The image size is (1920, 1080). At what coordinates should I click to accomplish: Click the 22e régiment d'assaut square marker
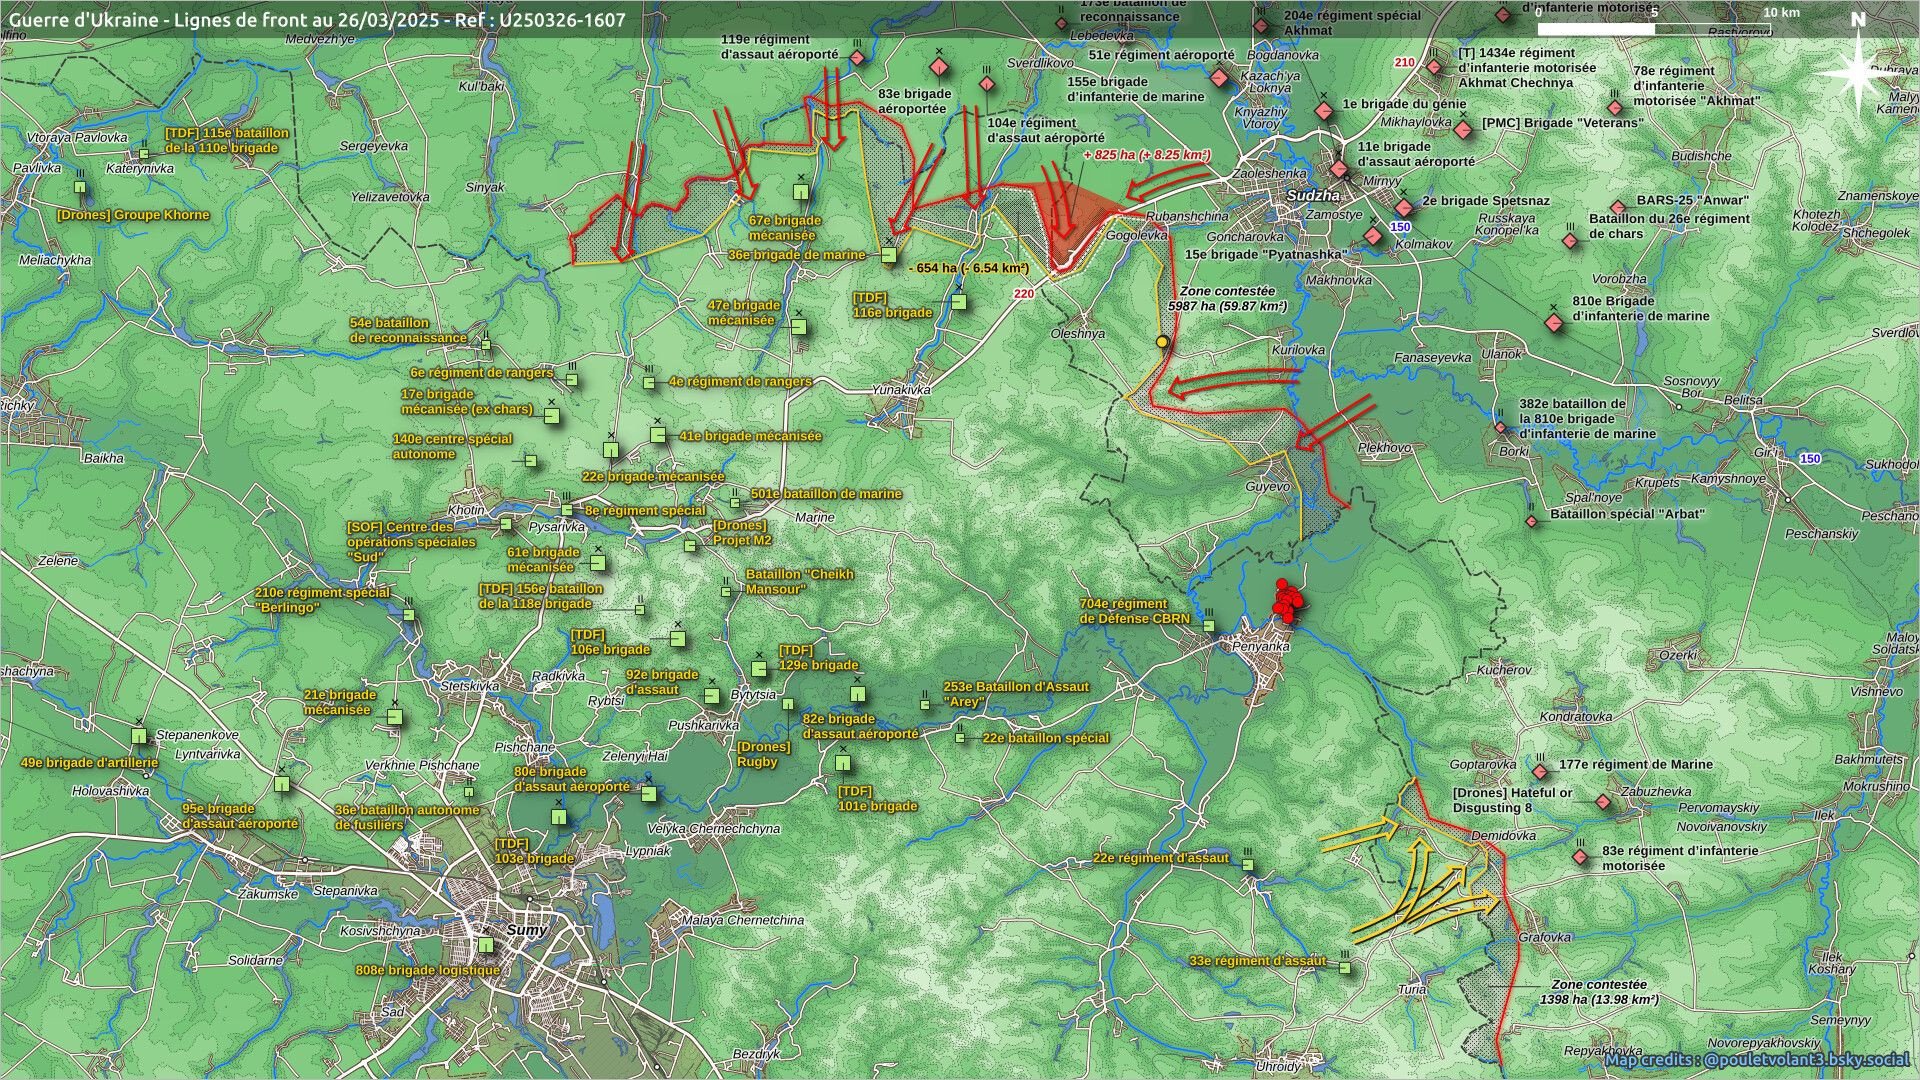tap(1248, 865)
